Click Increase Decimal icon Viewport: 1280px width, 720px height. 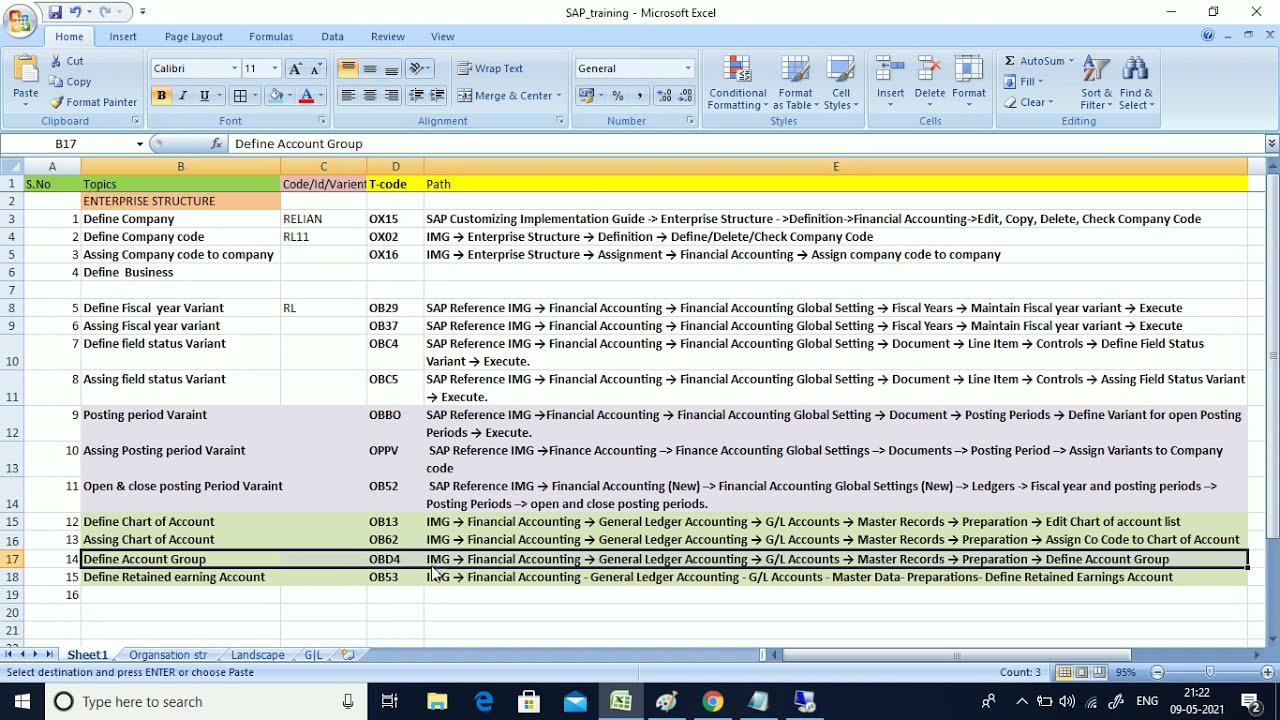pos(664,96)
